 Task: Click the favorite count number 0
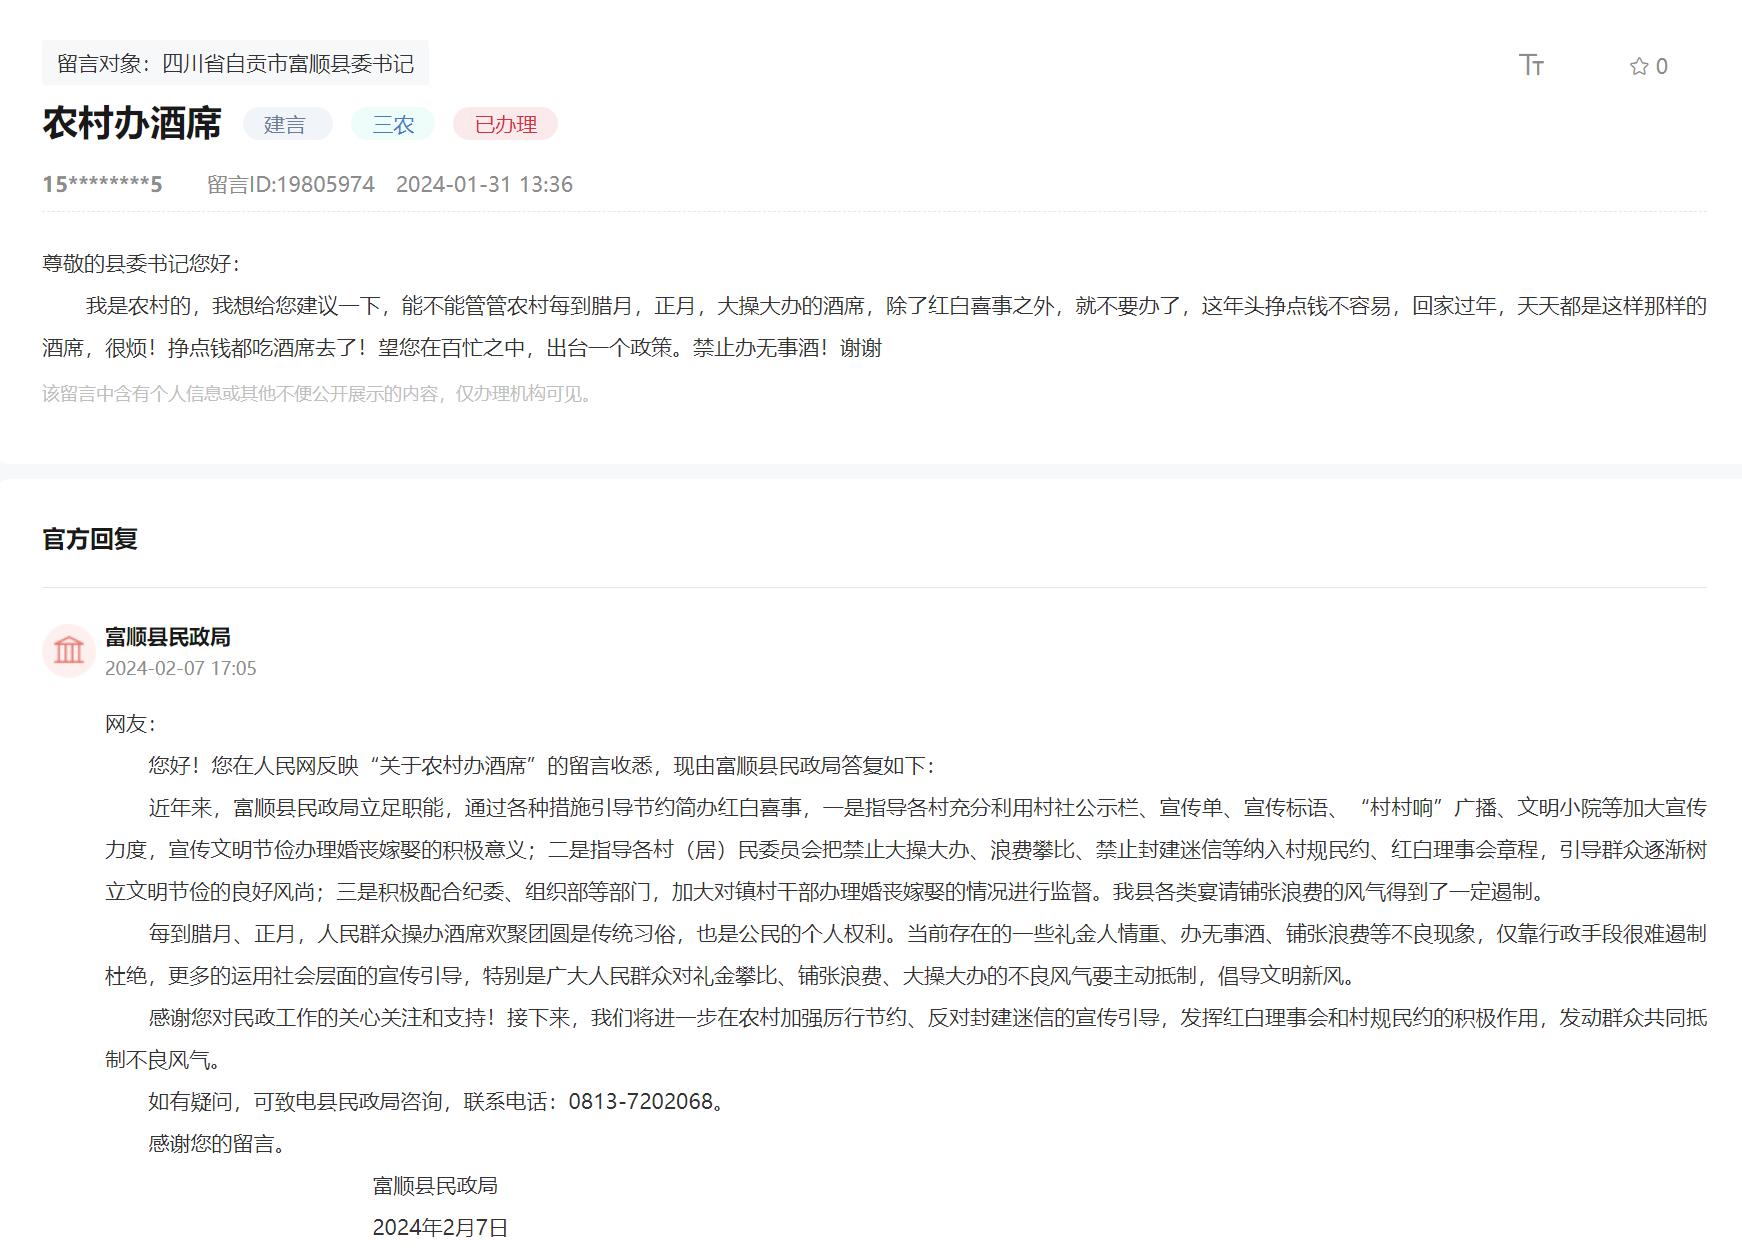[x=1662, y=66]
